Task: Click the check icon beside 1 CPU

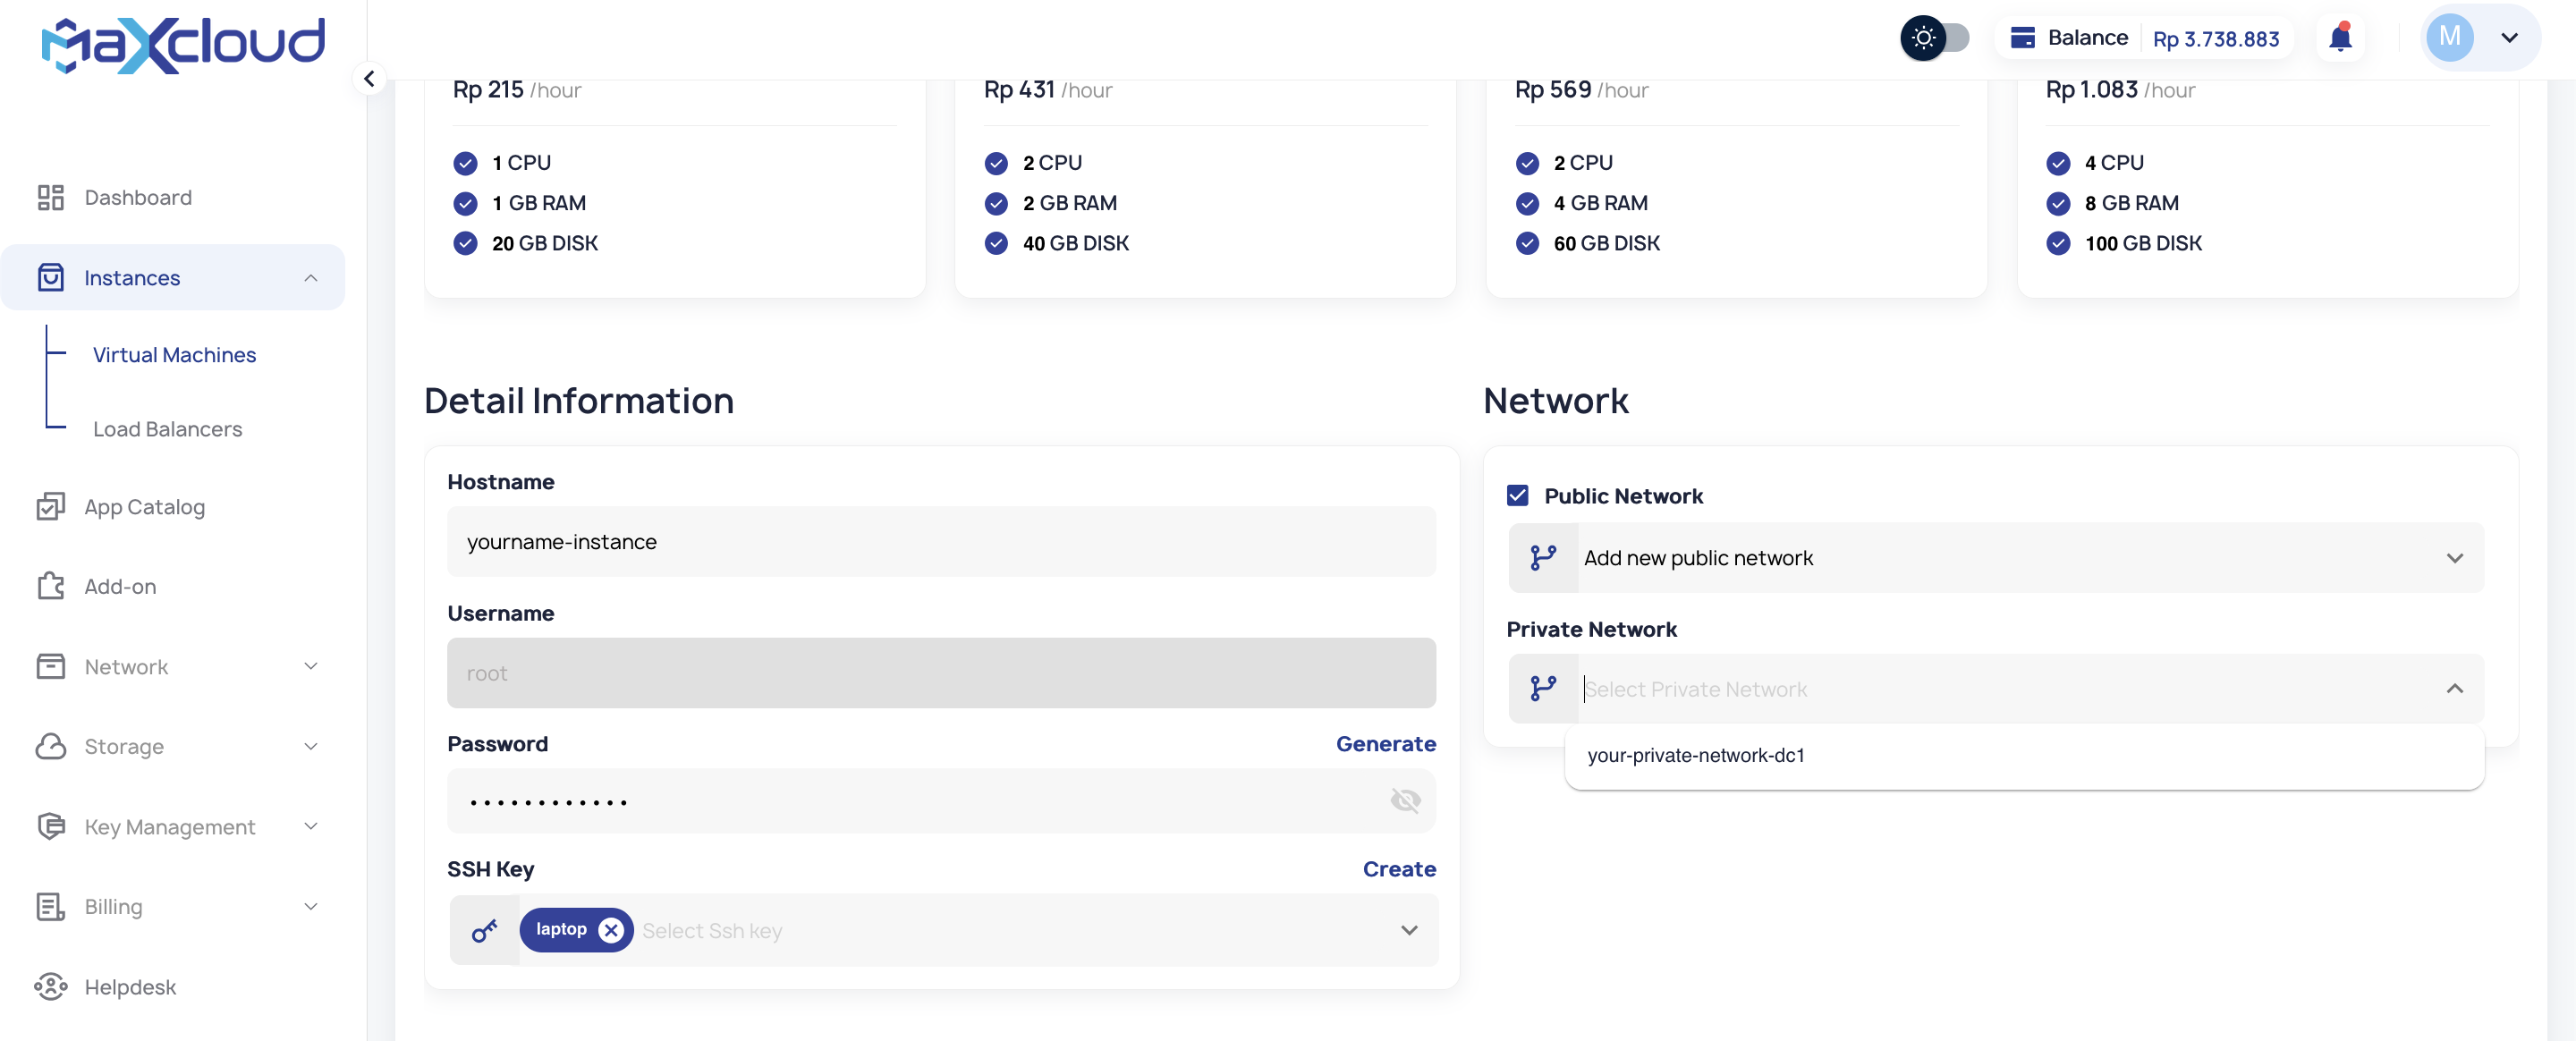Action: (465, 163)
